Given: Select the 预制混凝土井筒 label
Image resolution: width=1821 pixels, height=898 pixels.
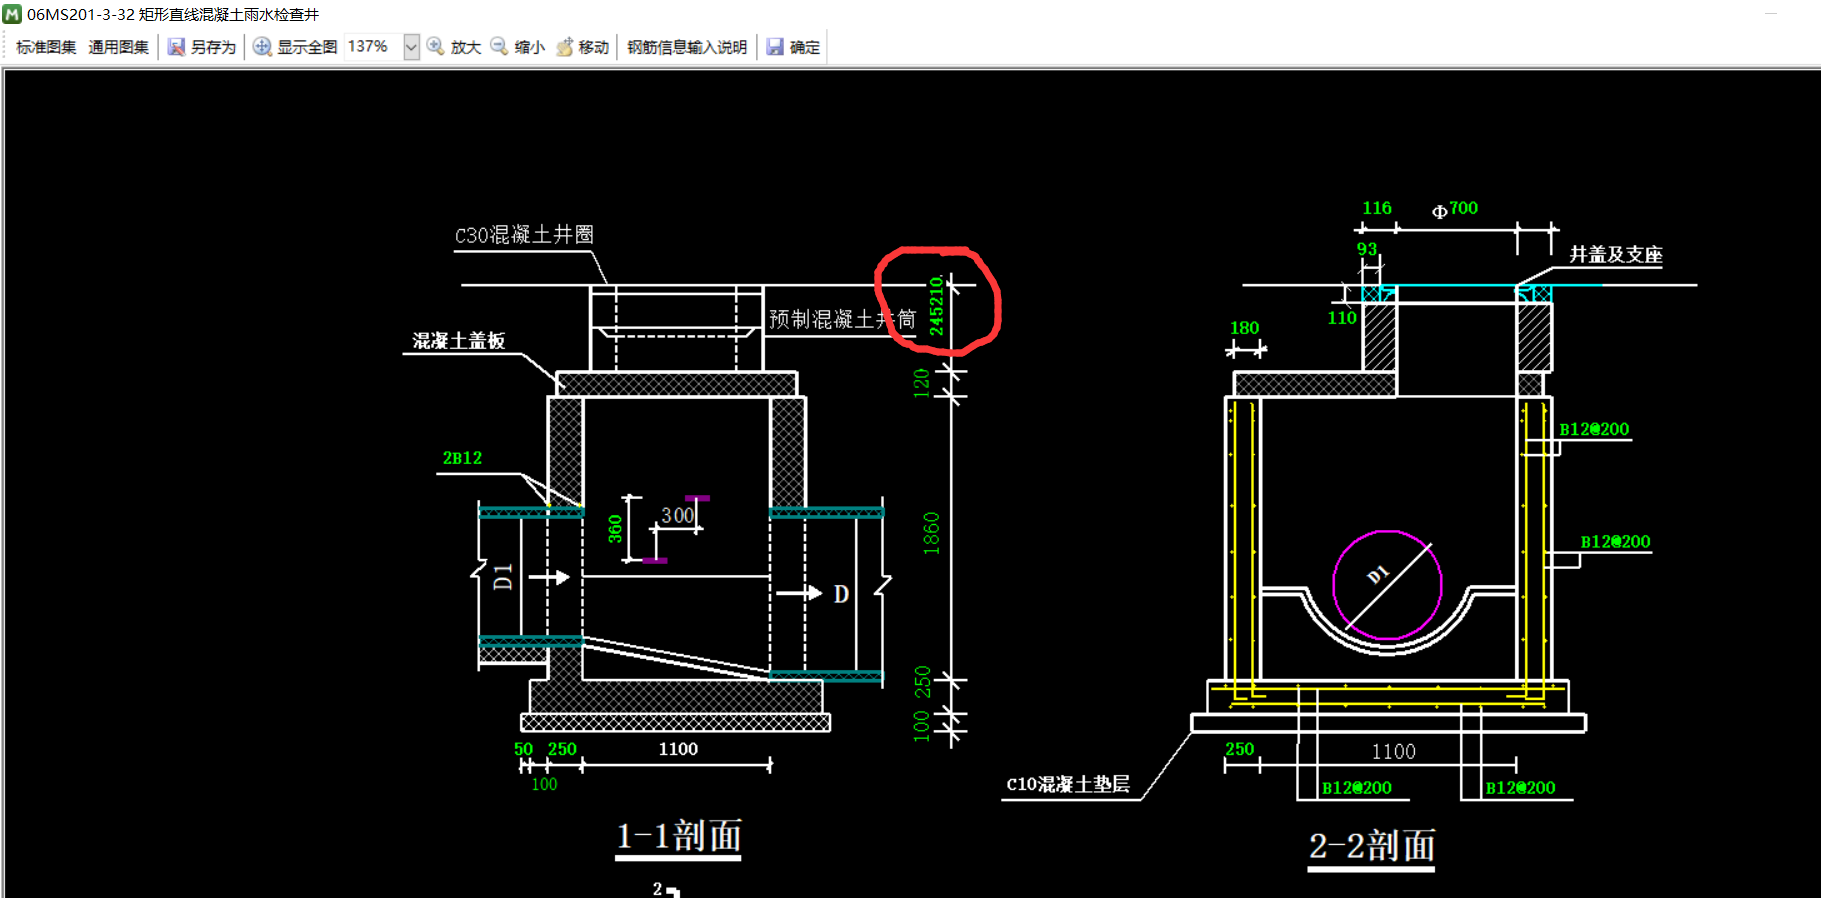Looking at the screenshot, I should (842, 319).
